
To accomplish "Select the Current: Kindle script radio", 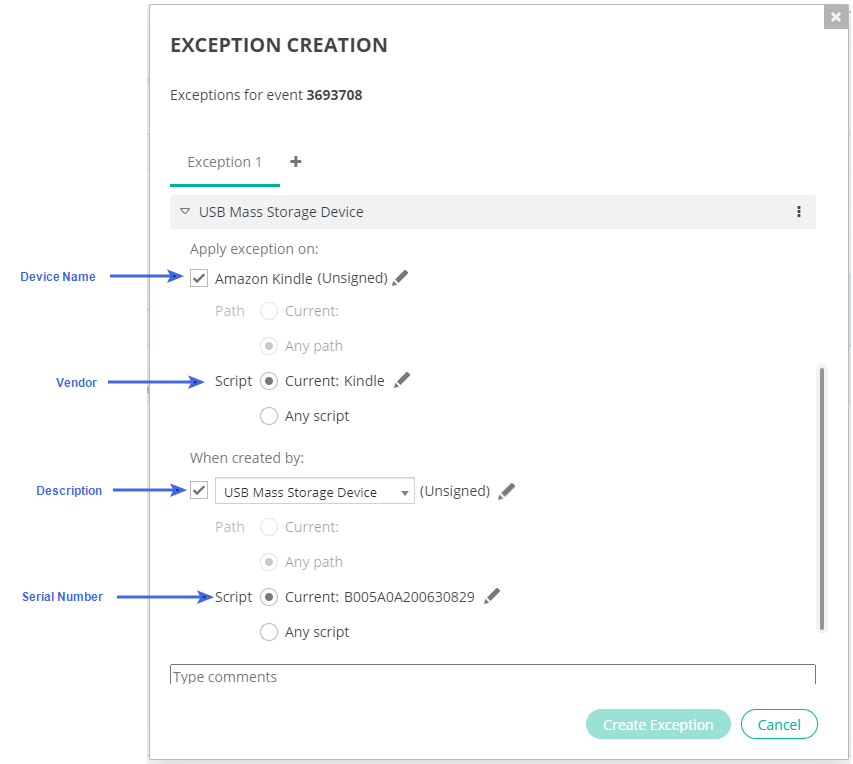I will click(268, 381).
